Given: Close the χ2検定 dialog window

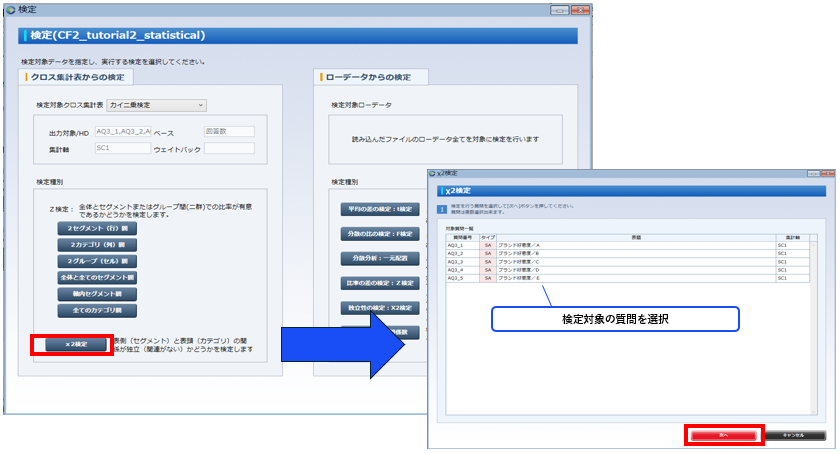Looking at the screenshot, I should [828, 174].
